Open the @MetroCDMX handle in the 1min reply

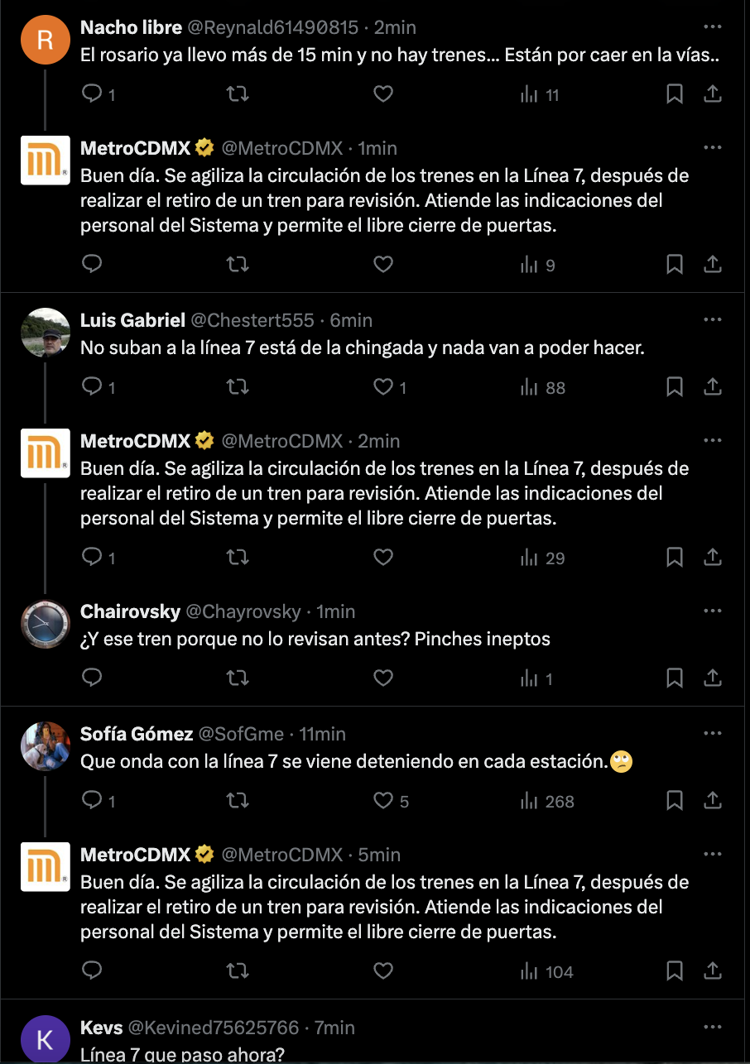[282, 148]
